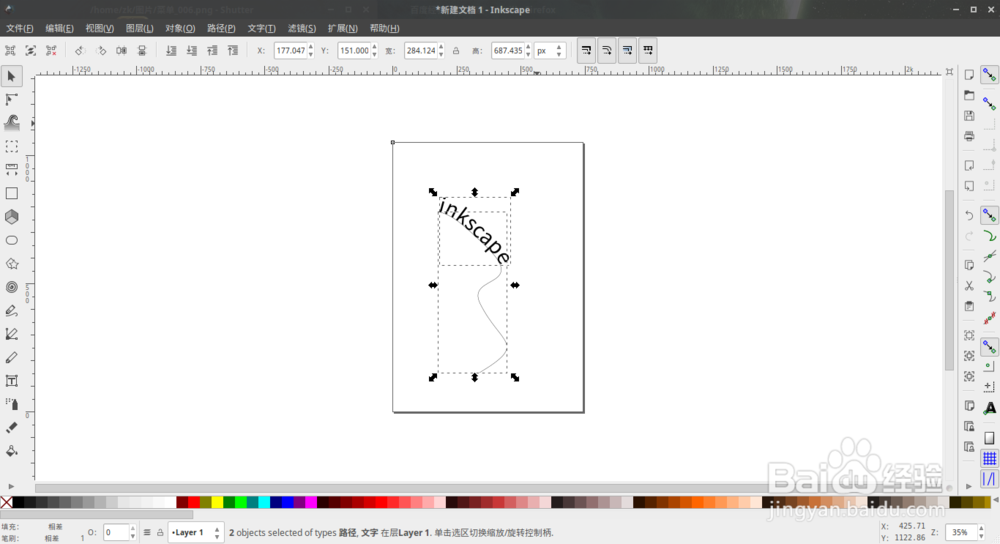Click Deselect icon with red x

coord(52,50)
